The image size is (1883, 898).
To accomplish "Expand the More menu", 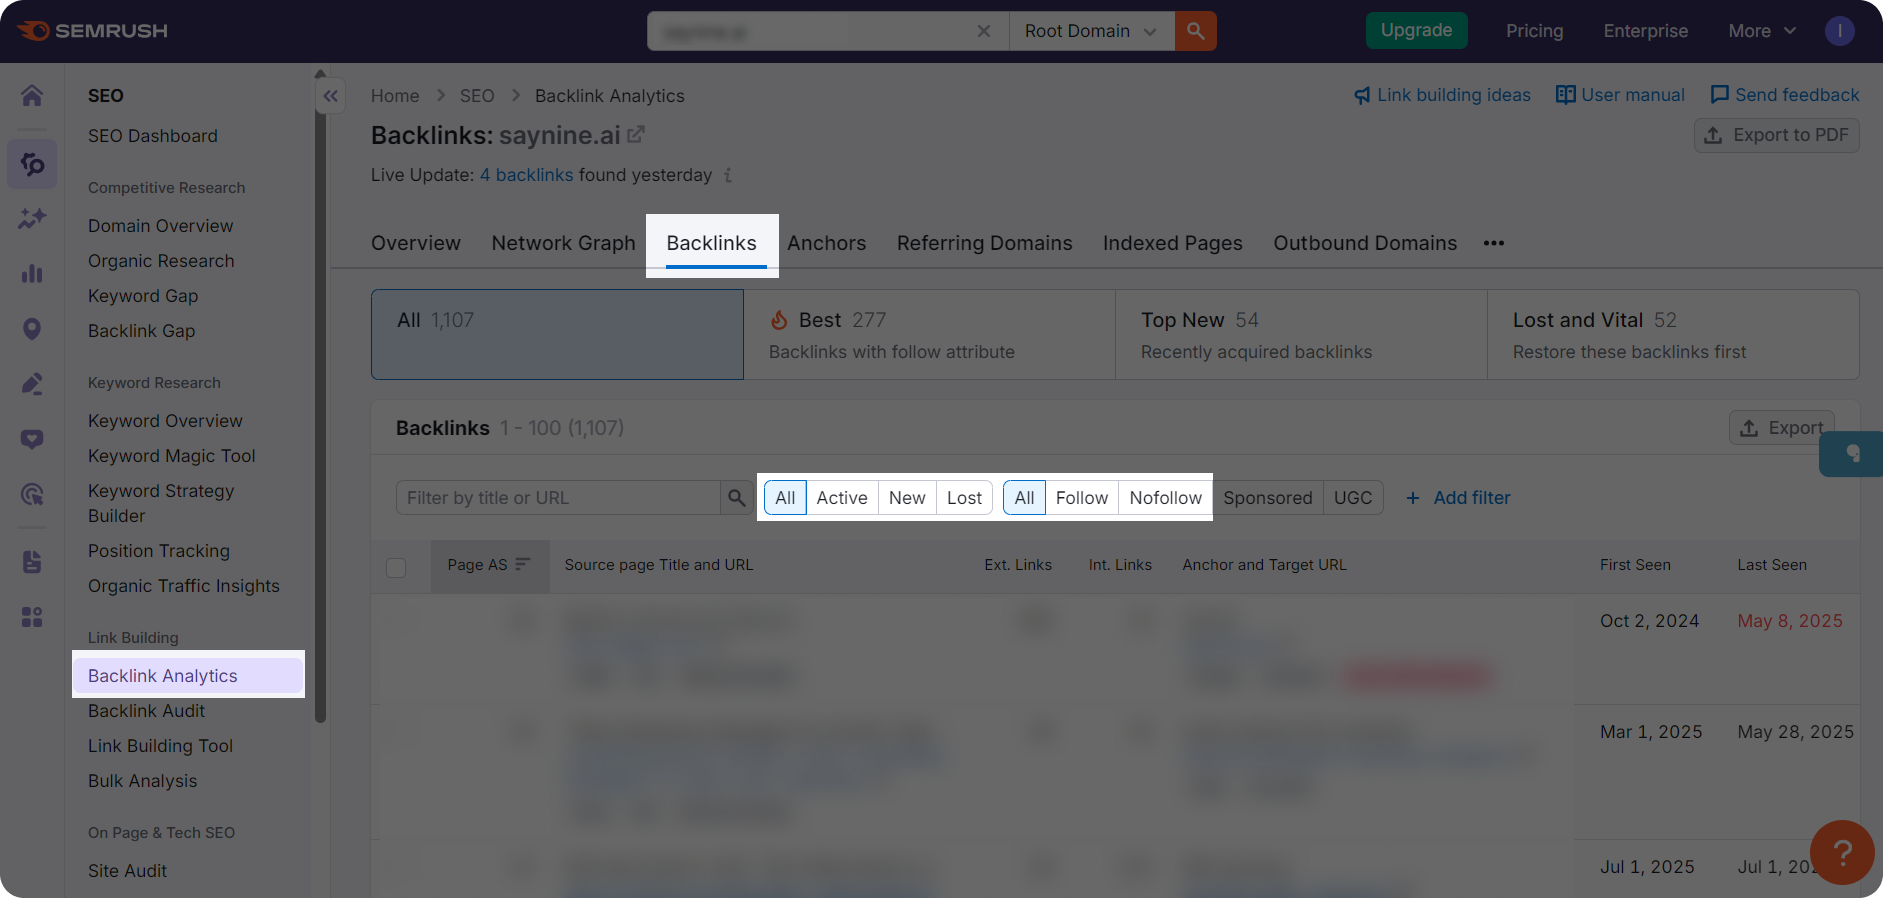I will pos(1762,31).
